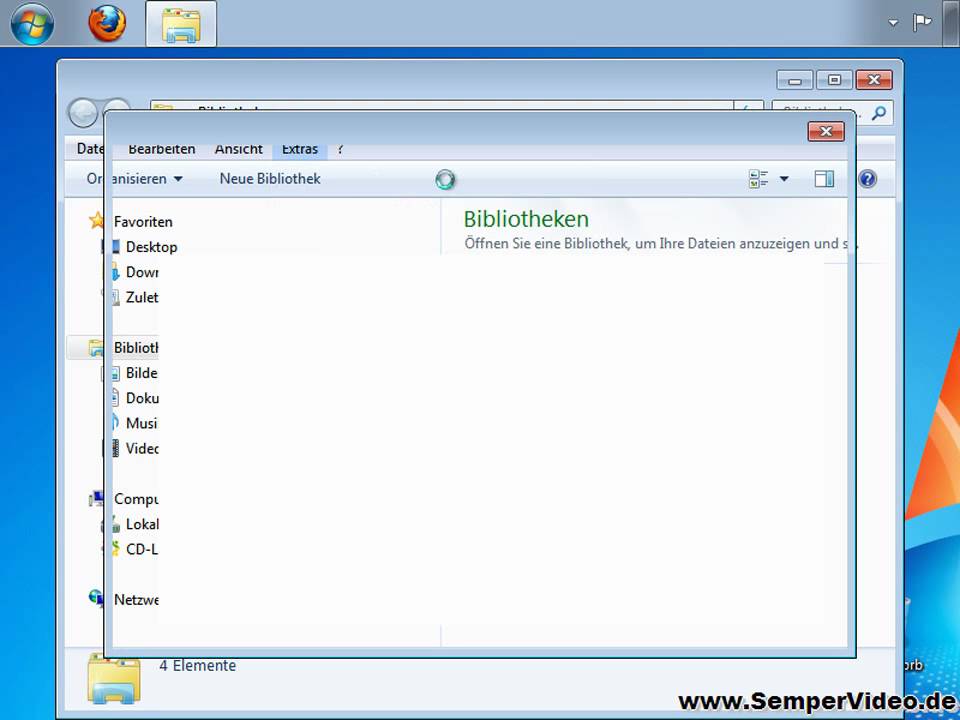Open the Action Center flag icon
Viewport: 960px width, 720px height.
pyautogui.click(x=922, y=23)
